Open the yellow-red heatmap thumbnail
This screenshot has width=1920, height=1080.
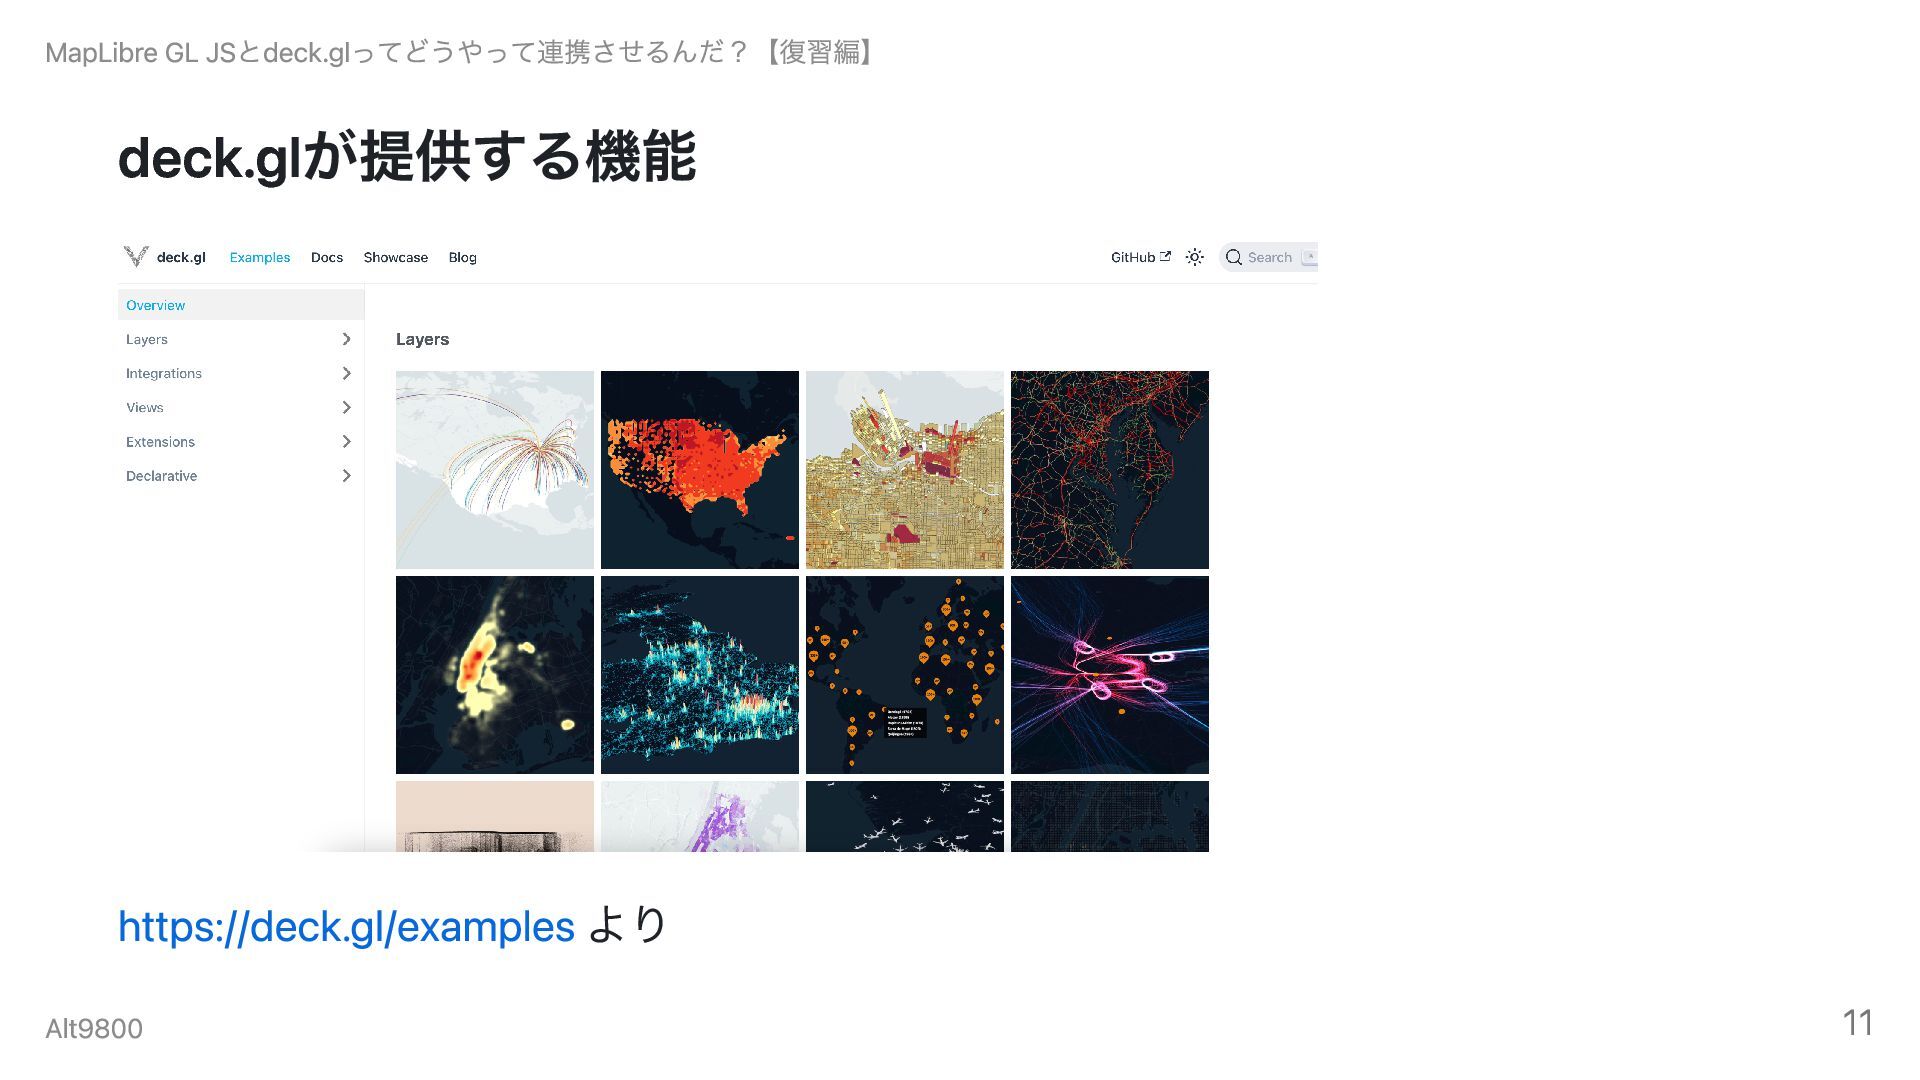click(495, 675)
